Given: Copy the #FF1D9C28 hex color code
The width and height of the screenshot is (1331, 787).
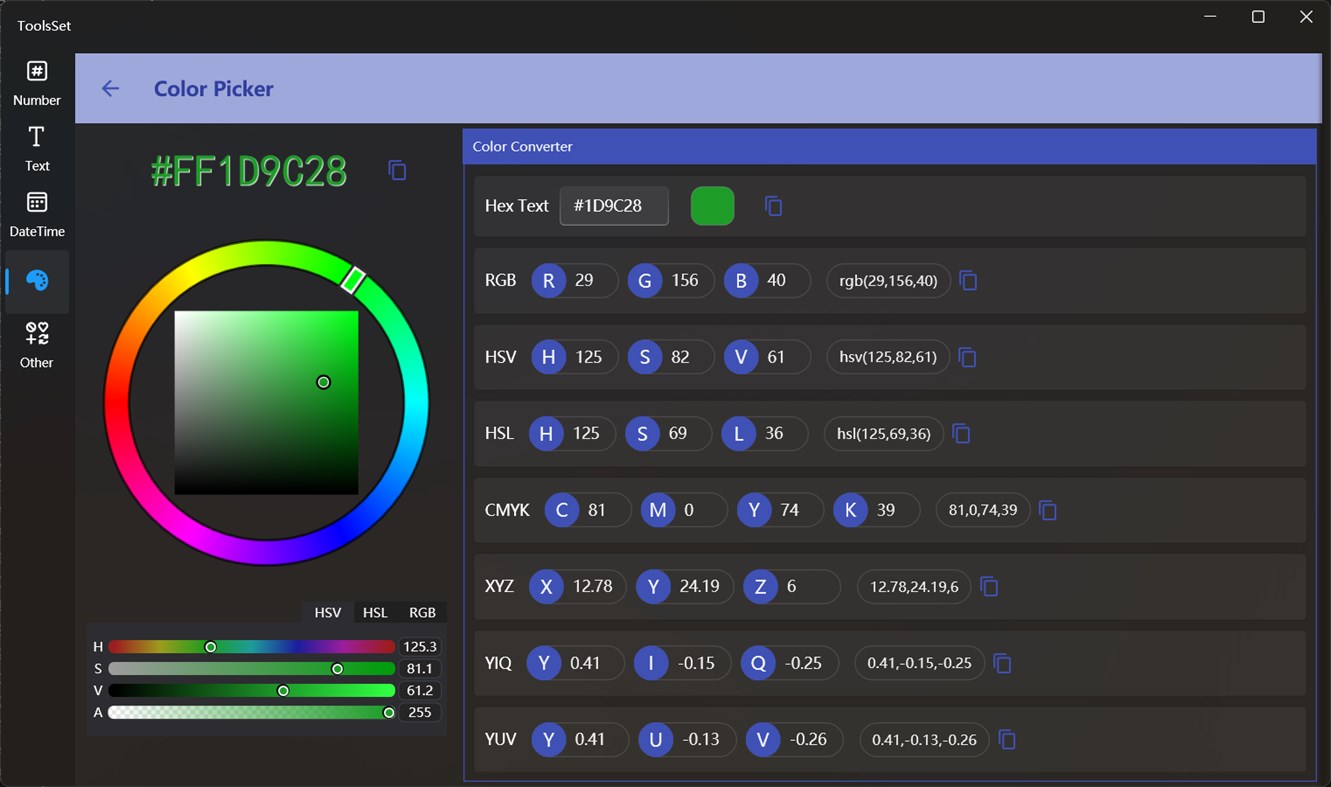Looking at the screenshot, I should click(x=397, y=170).
